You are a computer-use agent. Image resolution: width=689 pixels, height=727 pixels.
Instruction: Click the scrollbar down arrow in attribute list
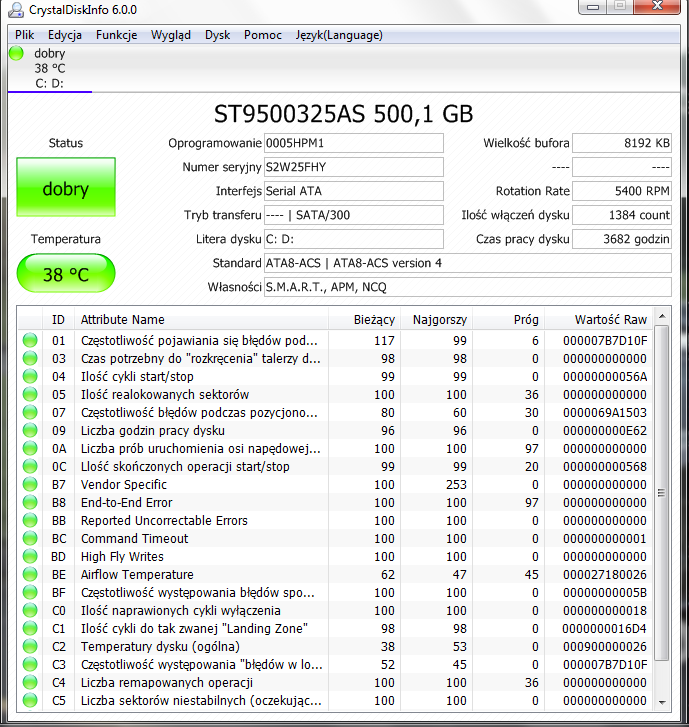[662, 703]
